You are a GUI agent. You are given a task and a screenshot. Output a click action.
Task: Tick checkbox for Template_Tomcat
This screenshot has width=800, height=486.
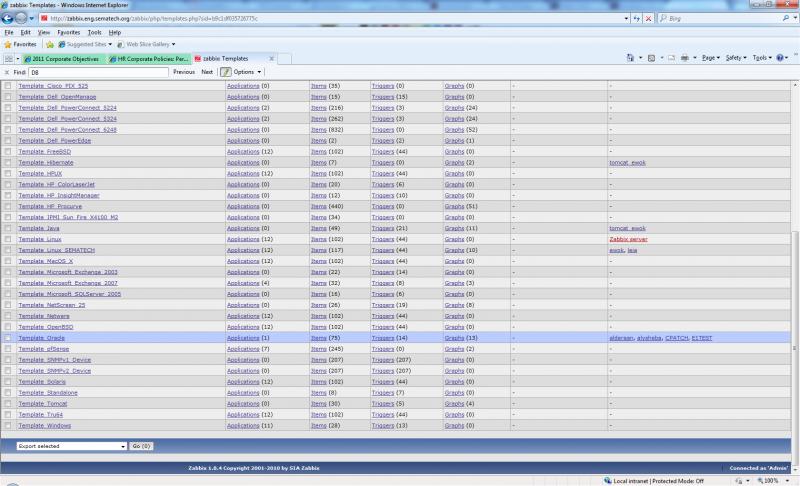pos(8,403)
